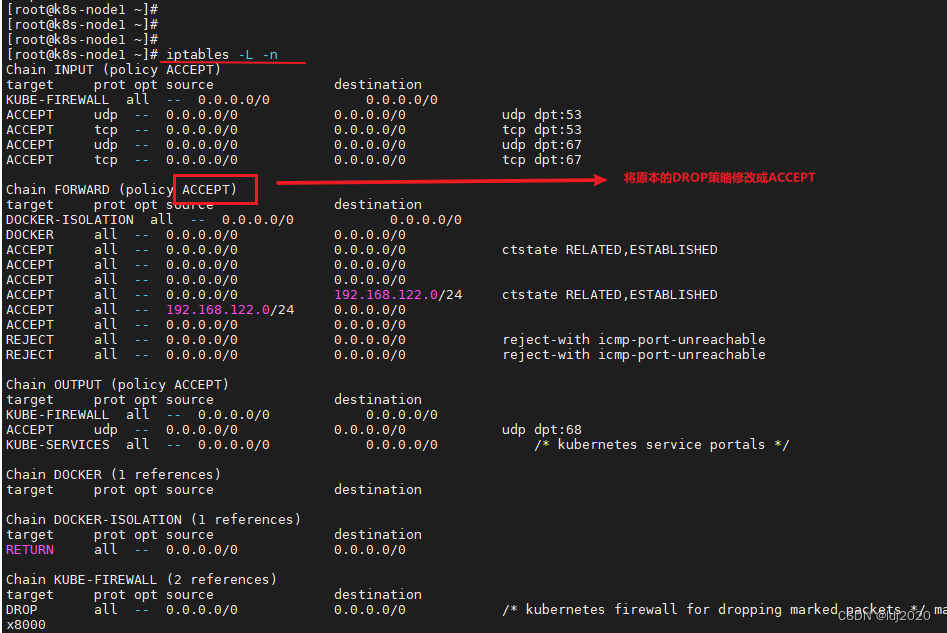This screenshot has height=633, width=947.
Task: Click the red-boxed ACCEPT policy in the FORWARD chain
Action: pyautogui.click(x=209, y=189)
